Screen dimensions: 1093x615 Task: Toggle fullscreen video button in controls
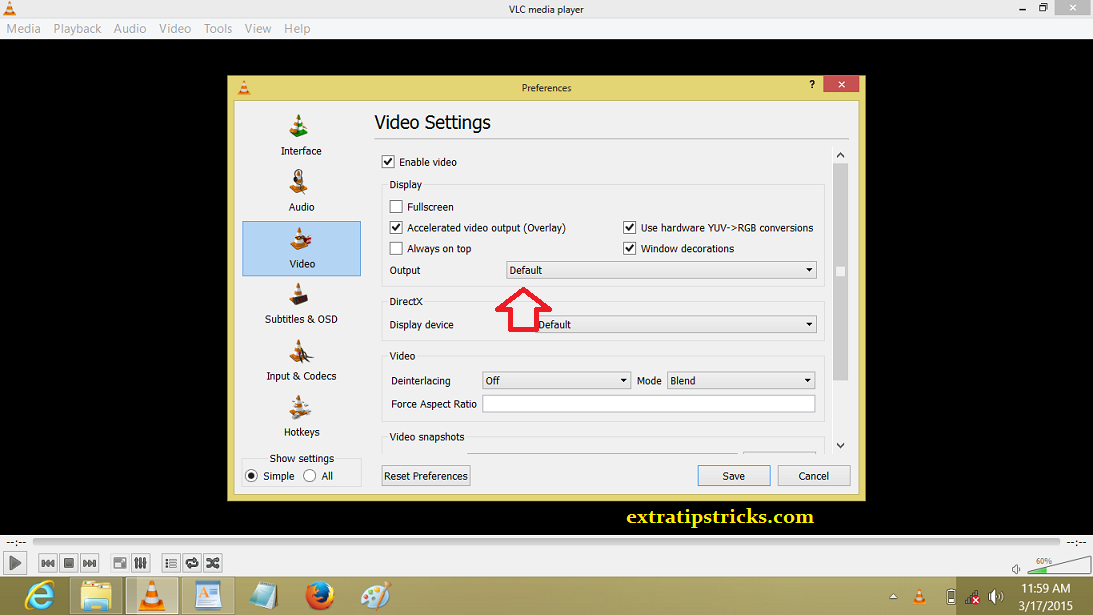point(120,563)
